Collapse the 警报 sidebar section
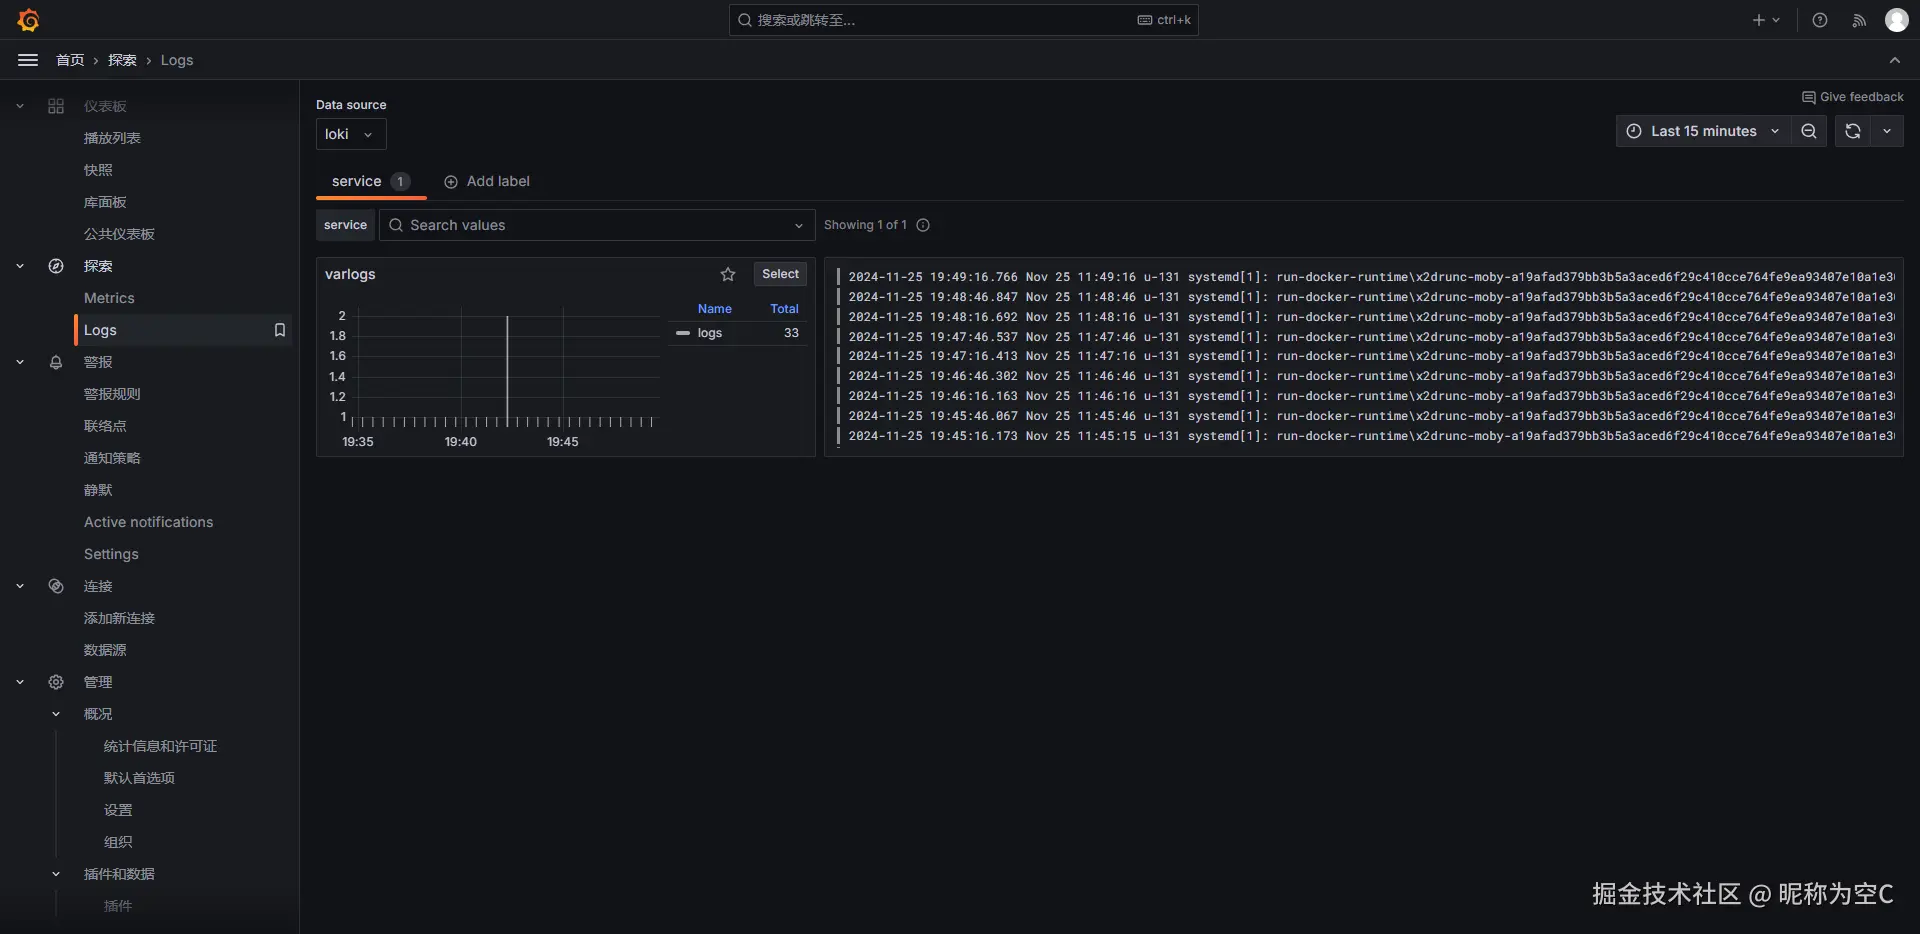Viewport: 1920px width, 934px height. 20,362
